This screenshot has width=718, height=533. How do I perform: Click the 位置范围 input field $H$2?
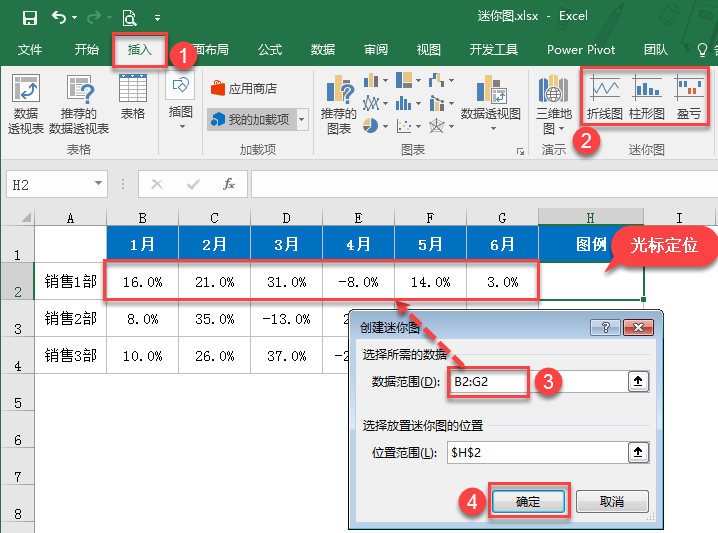coord(537,452)
